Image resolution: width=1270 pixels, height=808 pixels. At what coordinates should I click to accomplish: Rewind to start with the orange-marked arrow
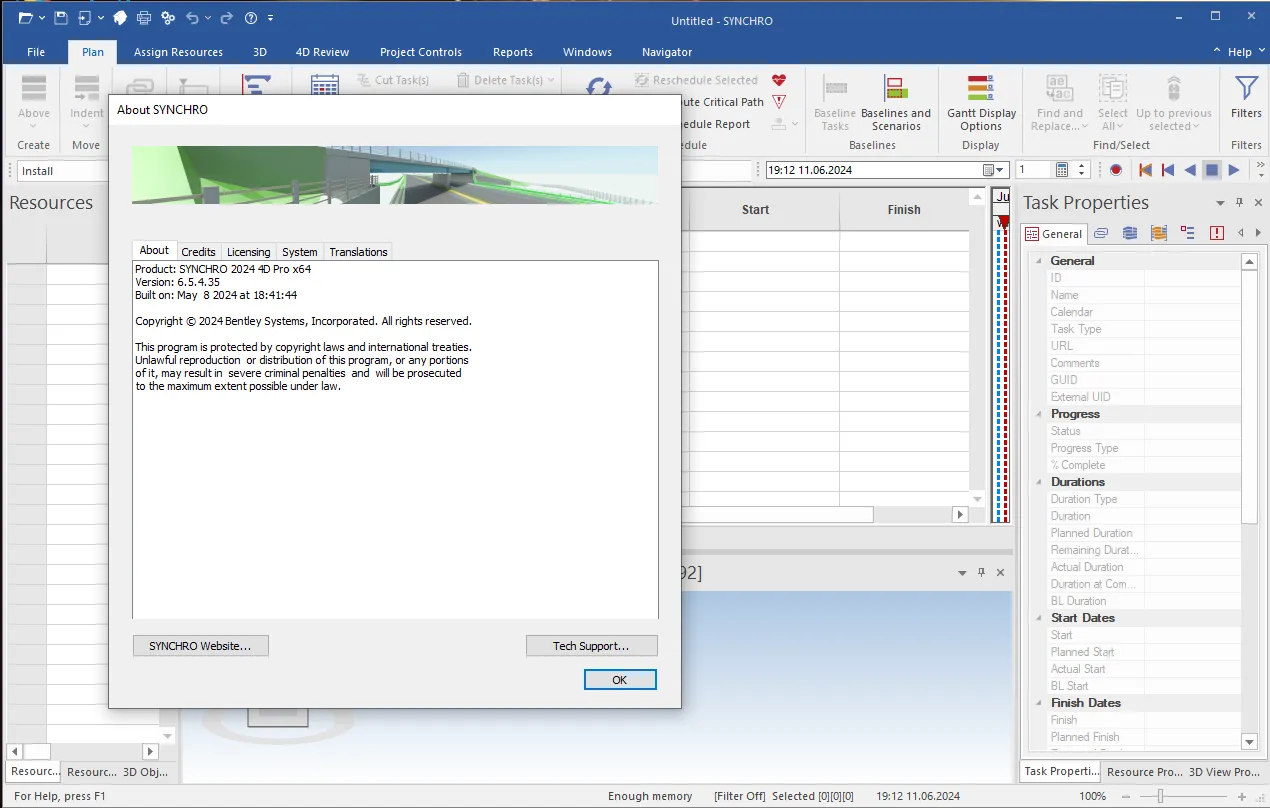1145,170
